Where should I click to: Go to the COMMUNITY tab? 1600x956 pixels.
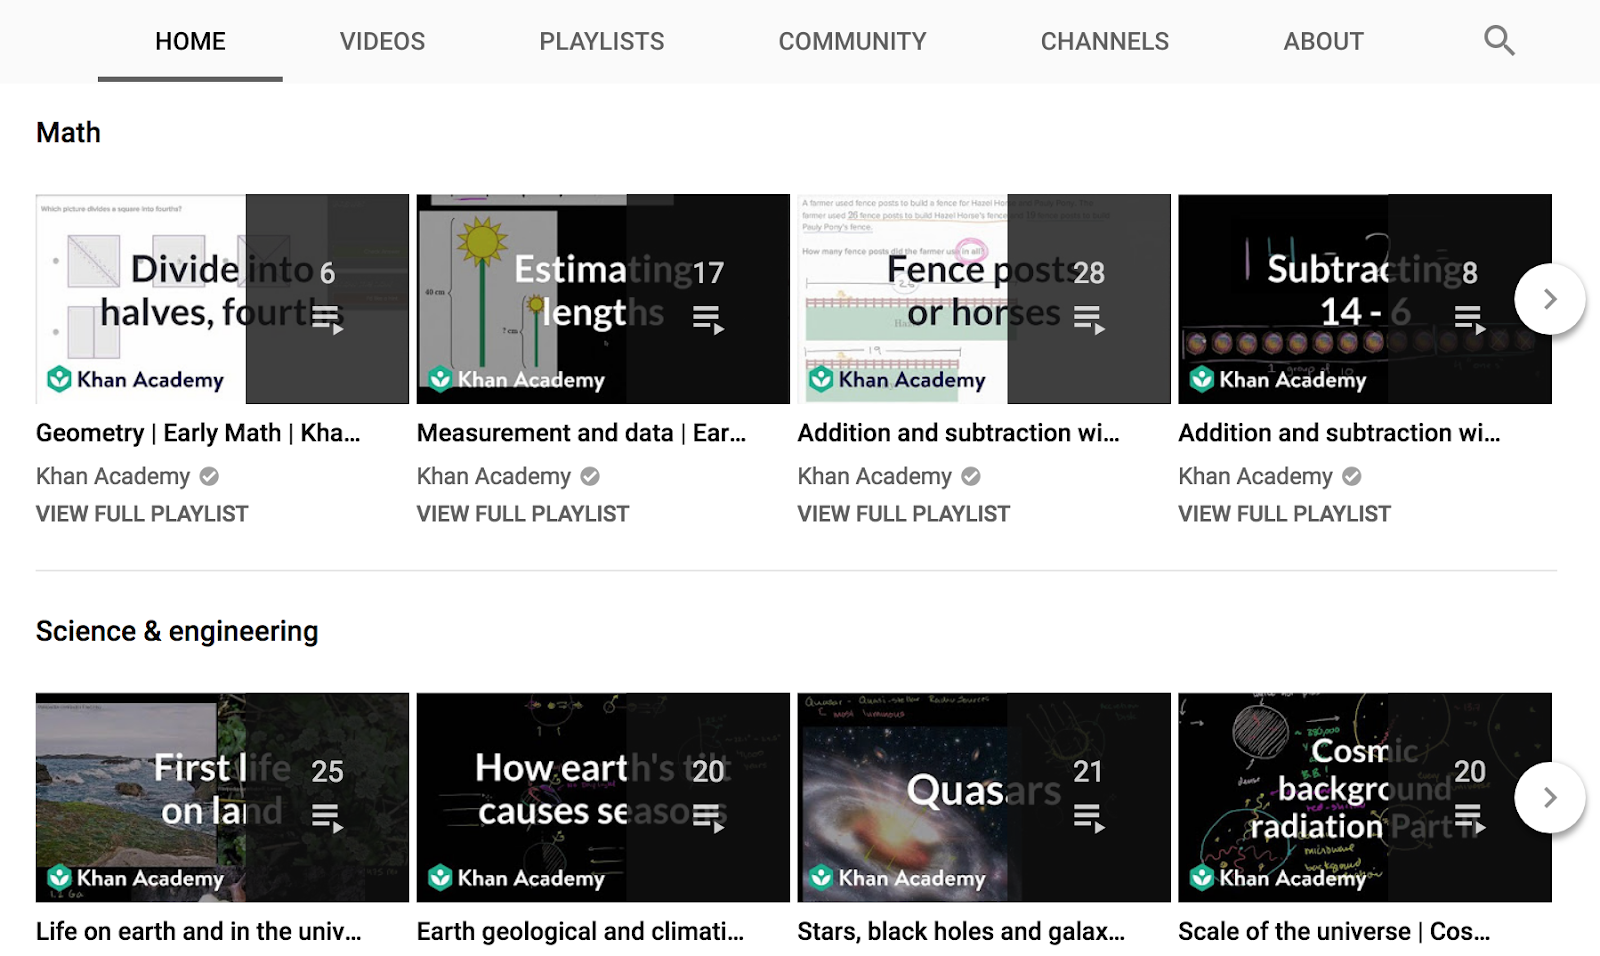(853, 41)
